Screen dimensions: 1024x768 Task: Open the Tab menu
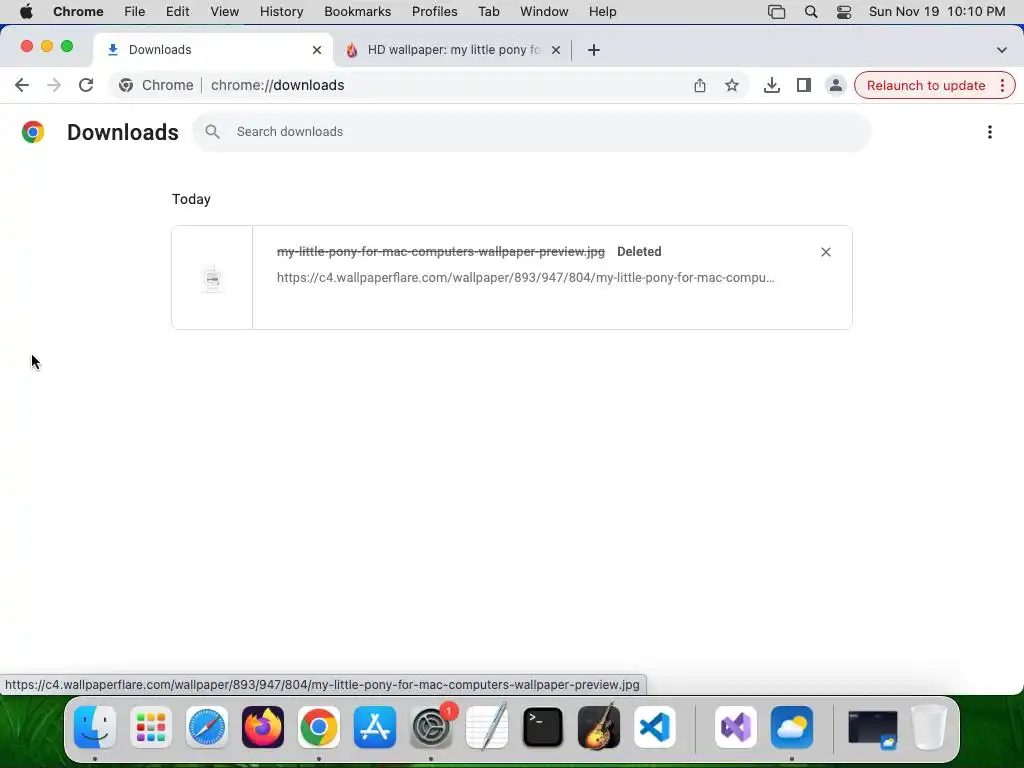(488, 12)
